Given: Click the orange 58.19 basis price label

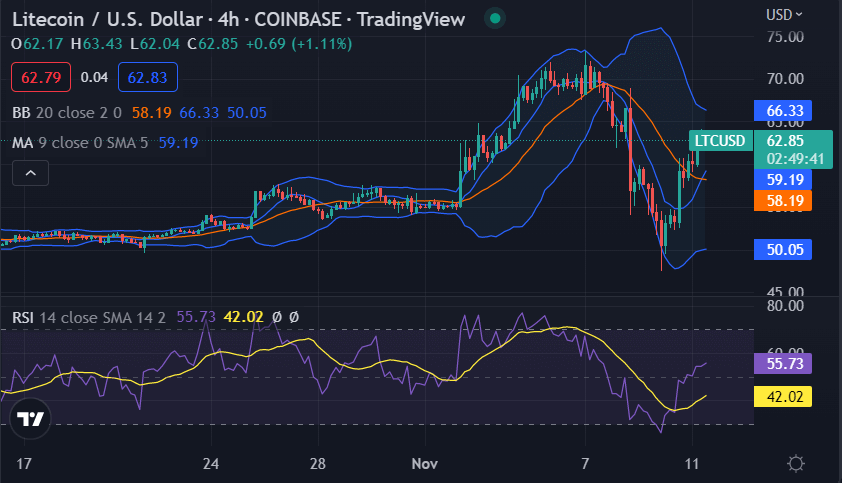Looking at the screenshot, I should [x=783, y=200].
